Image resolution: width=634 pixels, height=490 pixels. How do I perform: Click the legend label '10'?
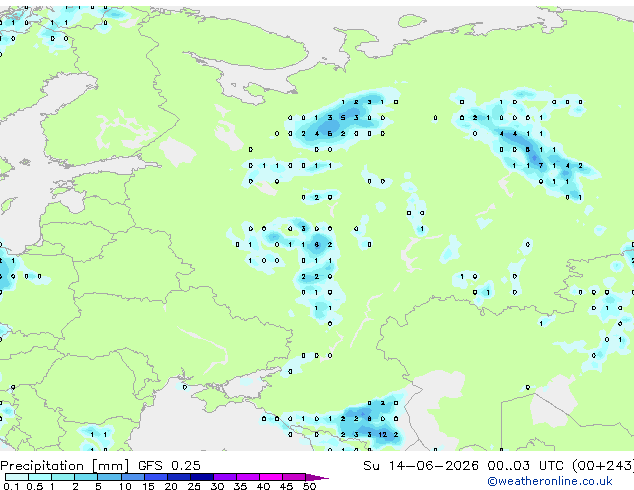(125, 486)
